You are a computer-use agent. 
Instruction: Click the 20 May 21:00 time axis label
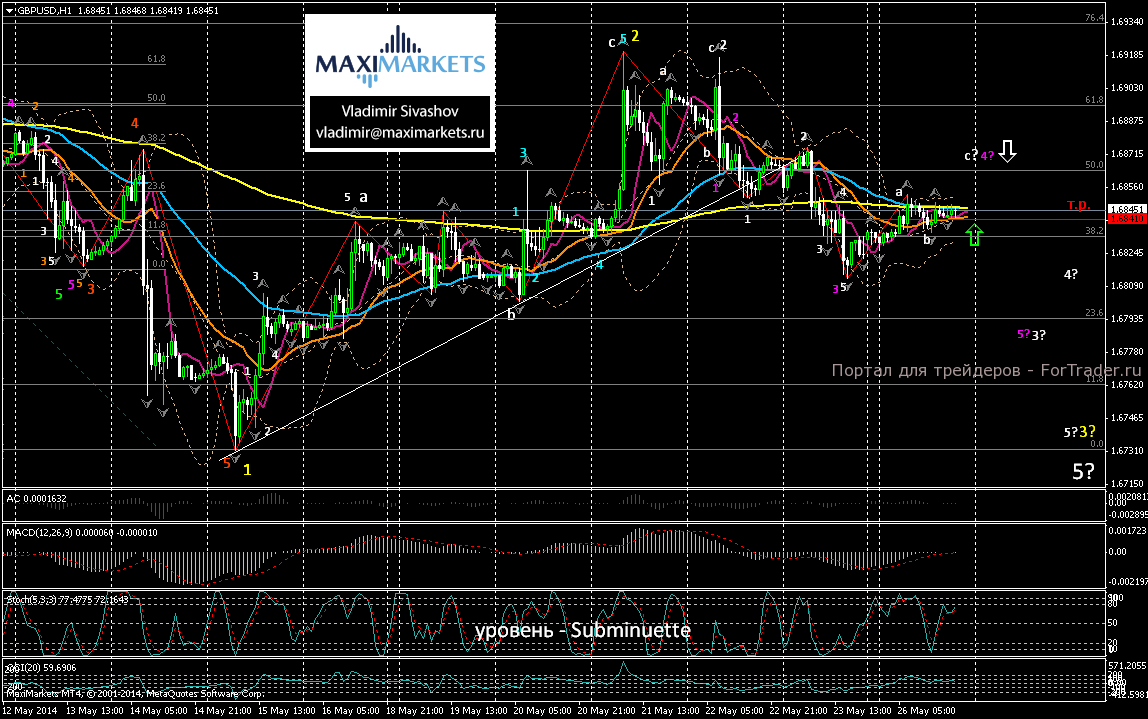605,711
